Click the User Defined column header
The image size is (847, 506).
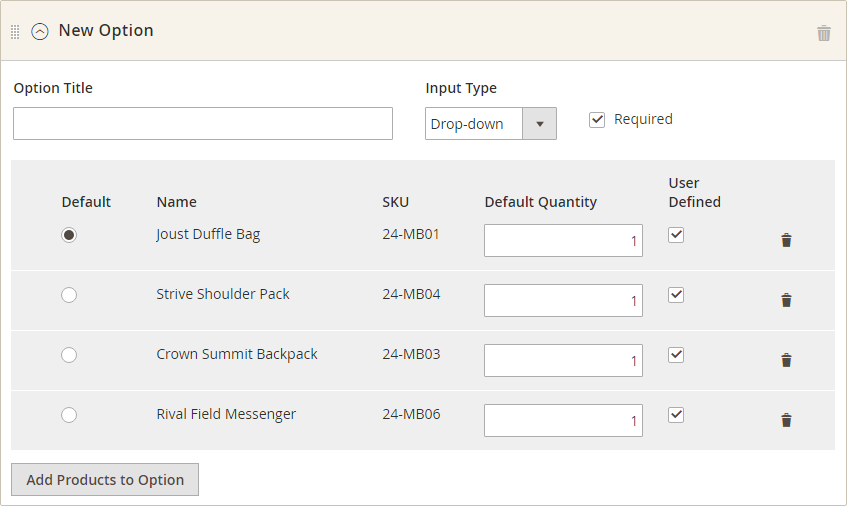pyautogui.click(x=695, y=192)
